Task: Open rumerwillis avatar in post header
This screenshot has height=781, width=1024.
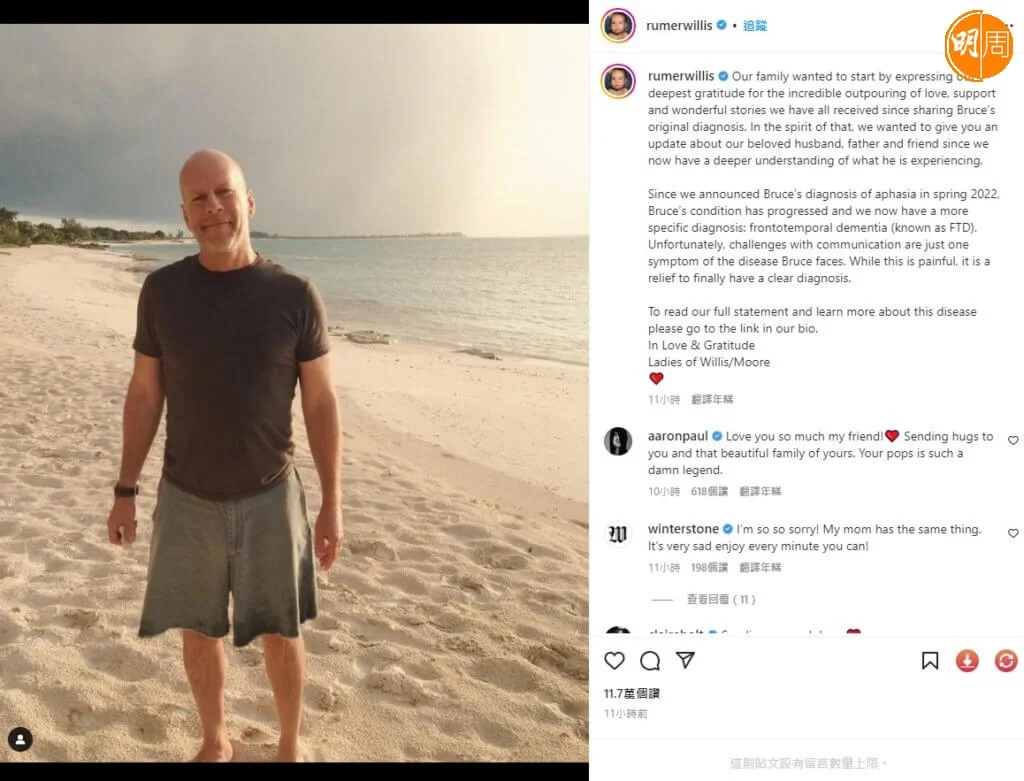Action: click(x=618, y=25)
